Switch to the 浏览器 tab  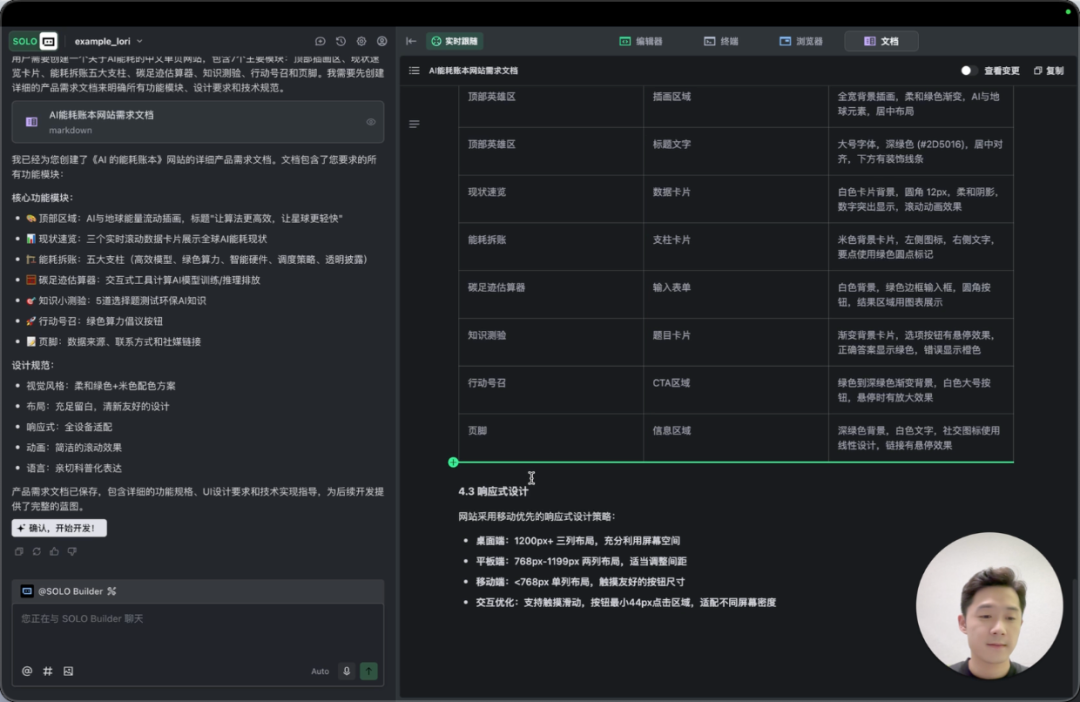(801, 41)
